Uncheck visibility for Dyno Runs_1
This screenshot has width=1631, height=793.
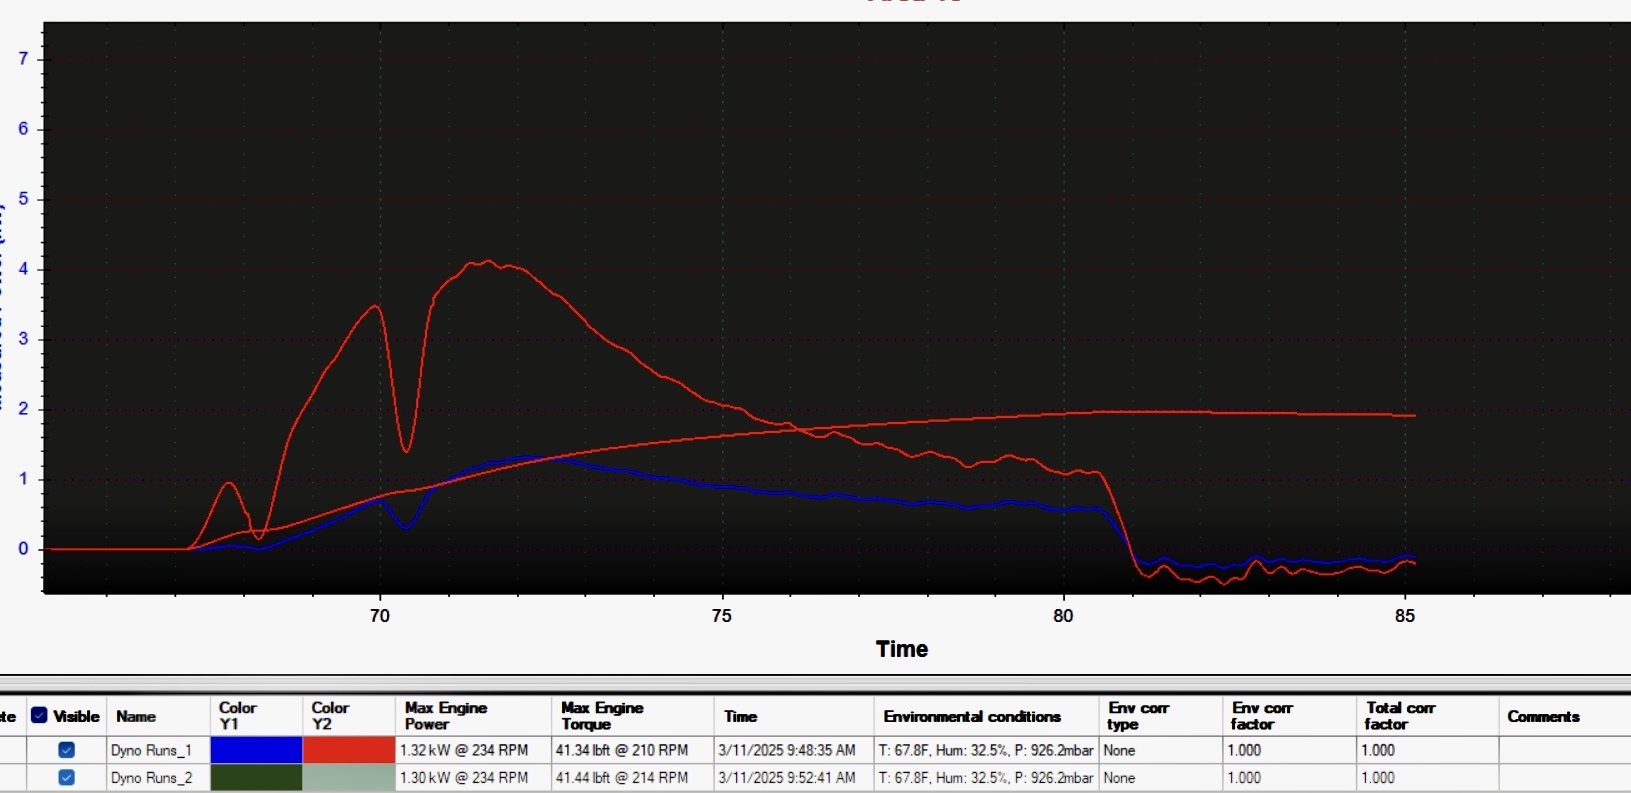tap(67, 750)
